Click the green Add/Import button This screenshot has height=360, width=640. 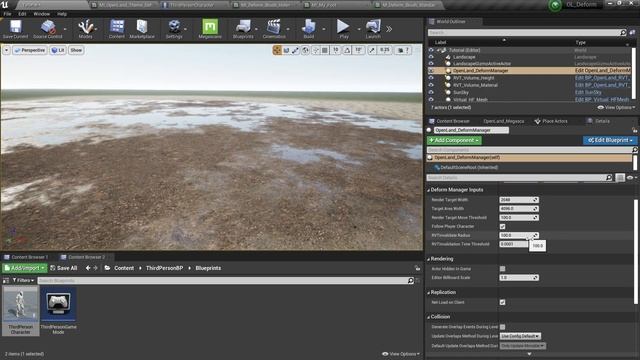tap(24, 268)
